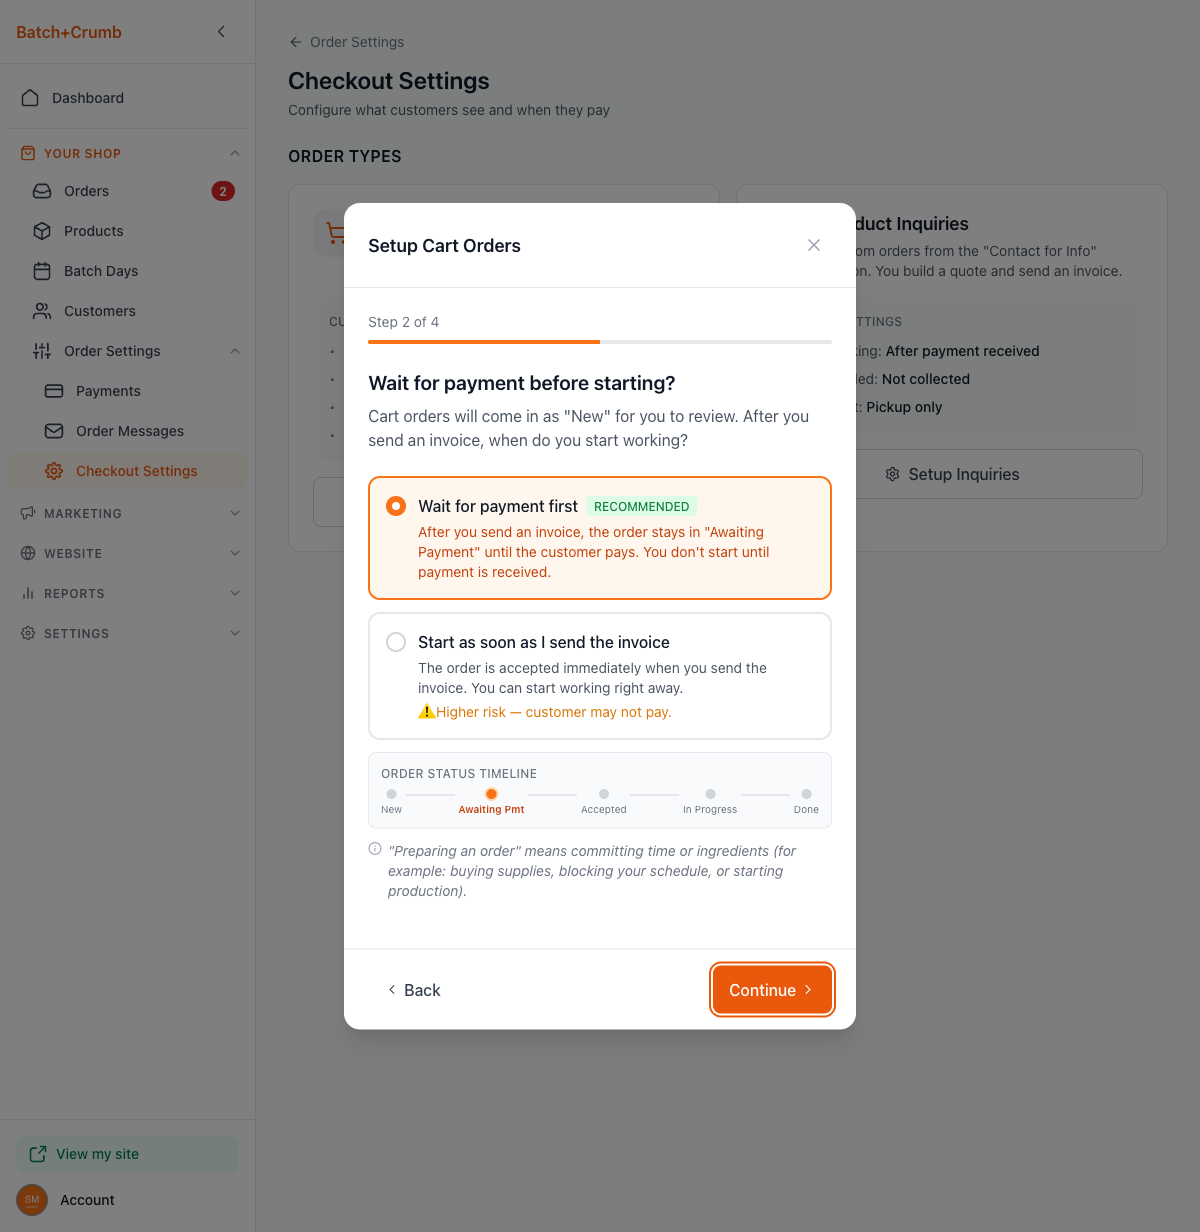
Task: Click the Order Messages envelope icon
Action: [x=54, y=431]
